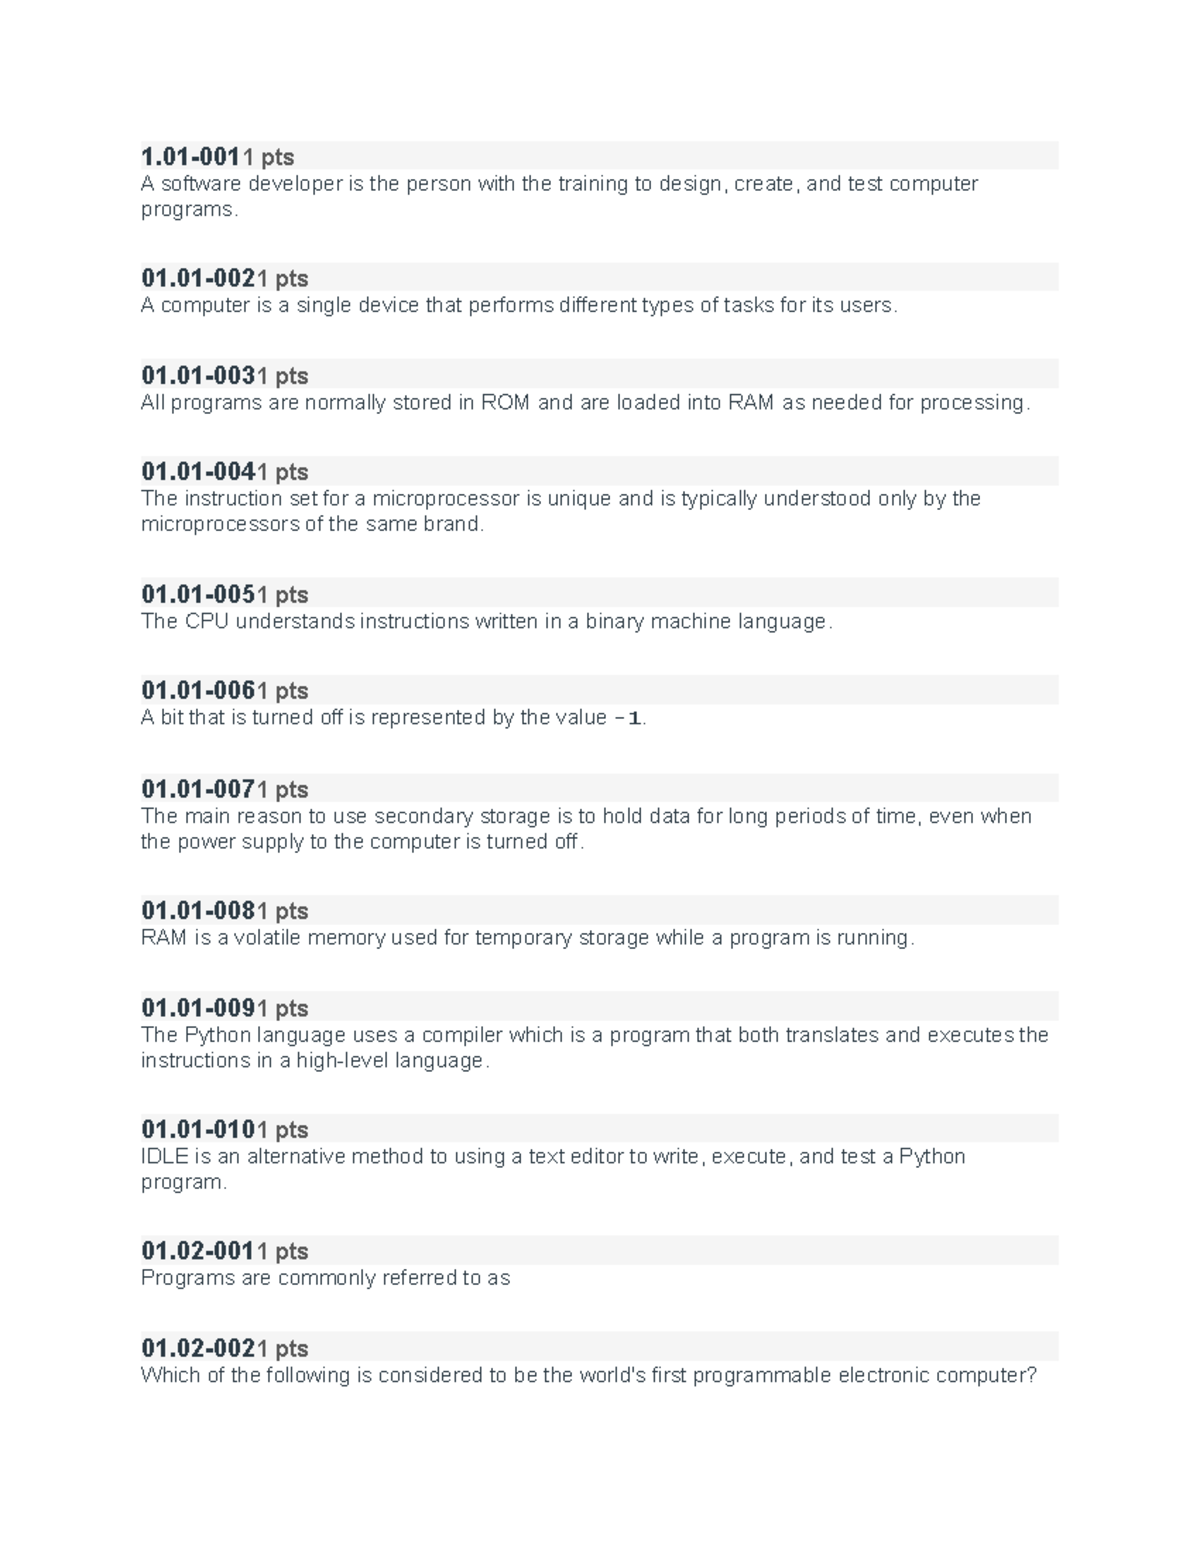The image size is (1200, 1553).
Task: Click the software developer statement text
Action: click(x=559, y=196)
